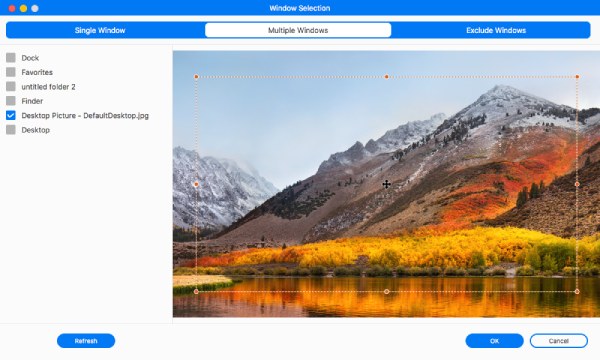Viewport: 600px width, 360px height.
Task: Check the Desktop checkbox
Action: point(11,130)
